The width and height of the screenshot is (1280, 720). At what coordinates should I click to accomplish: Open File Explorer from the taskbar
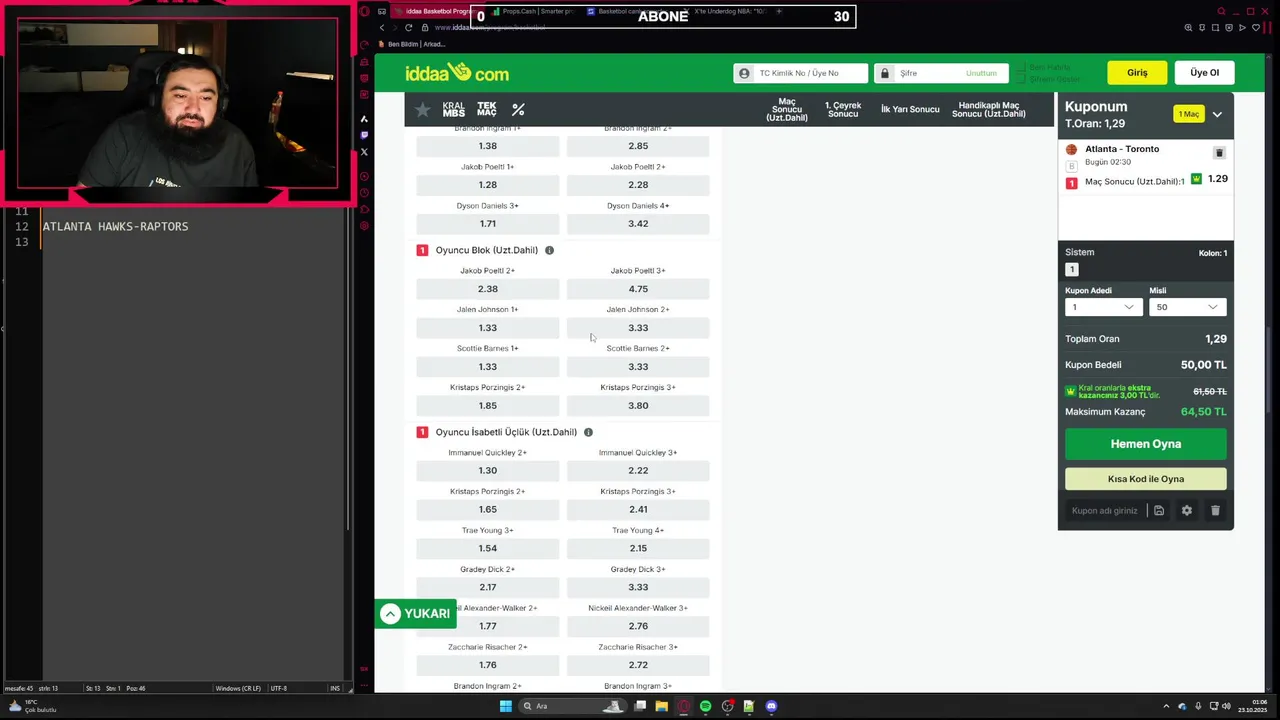coord(661,706)
